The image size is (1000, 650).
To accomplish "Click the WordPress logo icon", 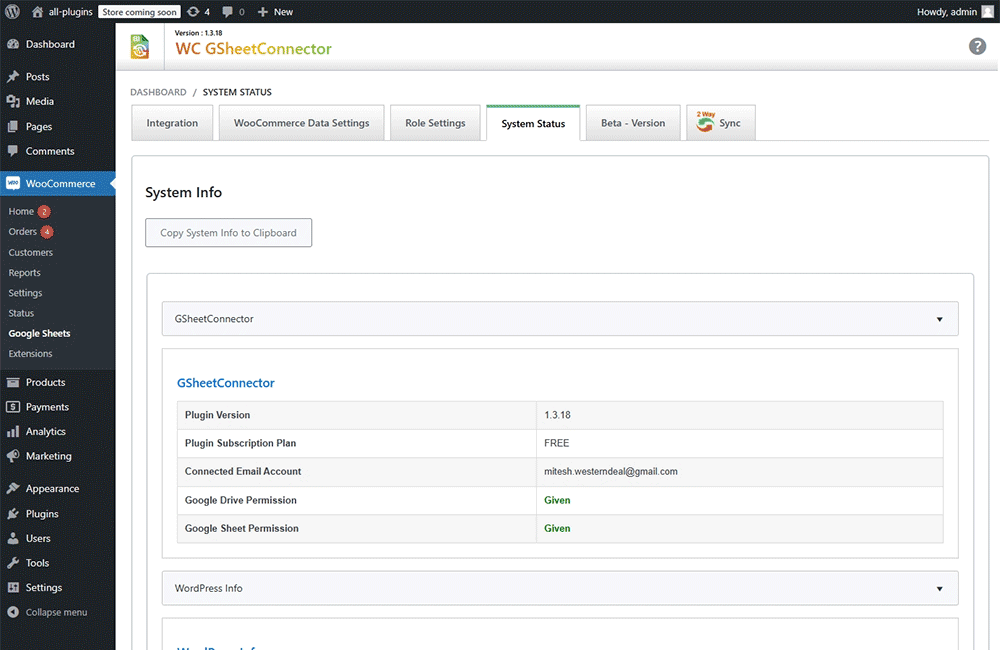I will [x=12, y=11].
